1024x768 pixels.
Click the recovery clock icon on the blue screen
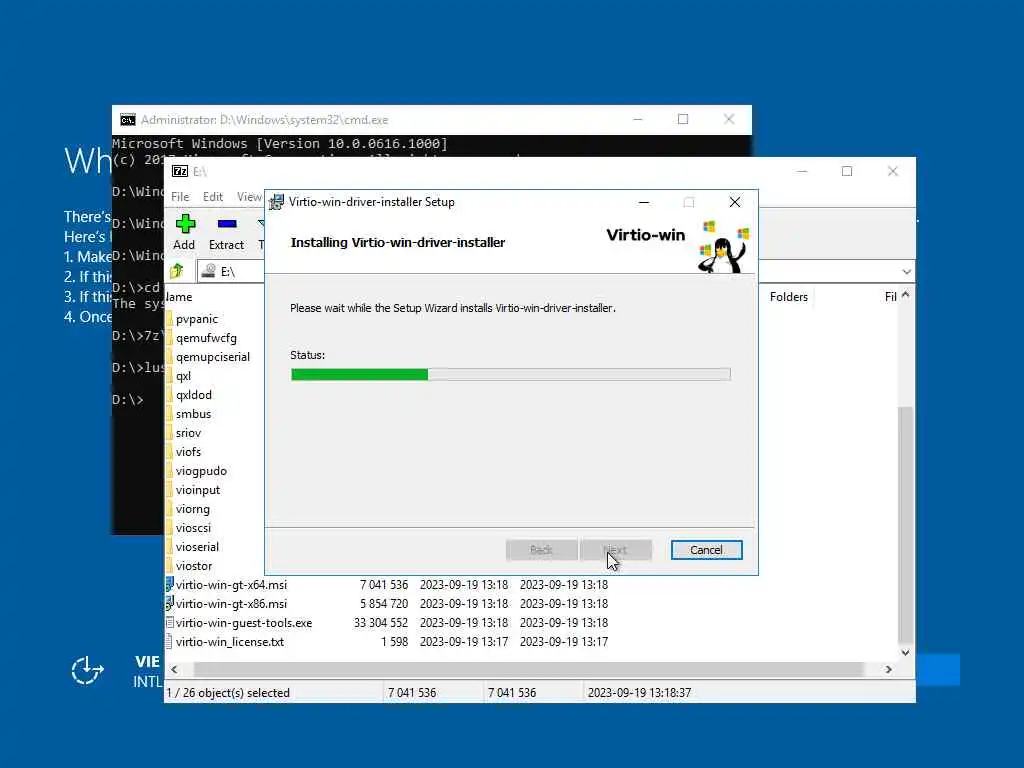tap(88, 670)
